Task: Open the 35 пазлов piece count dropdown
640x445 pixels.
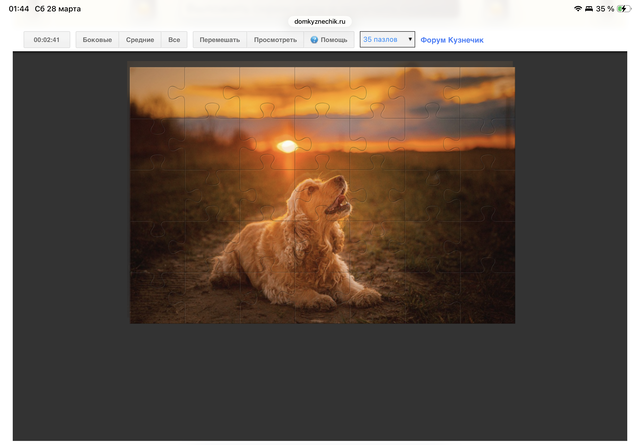Action: (386, 40)
